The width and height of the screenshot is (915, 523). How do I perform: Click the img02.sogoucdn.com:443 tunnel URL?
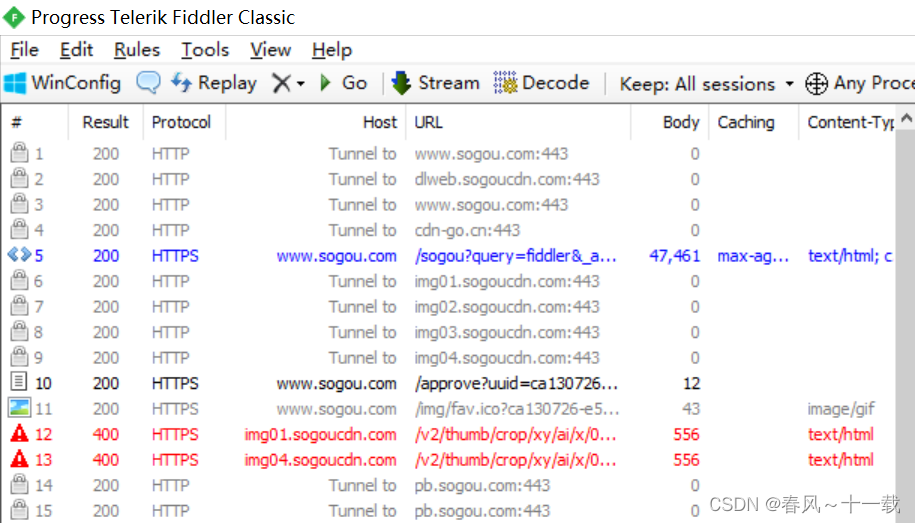click(507, 307)
